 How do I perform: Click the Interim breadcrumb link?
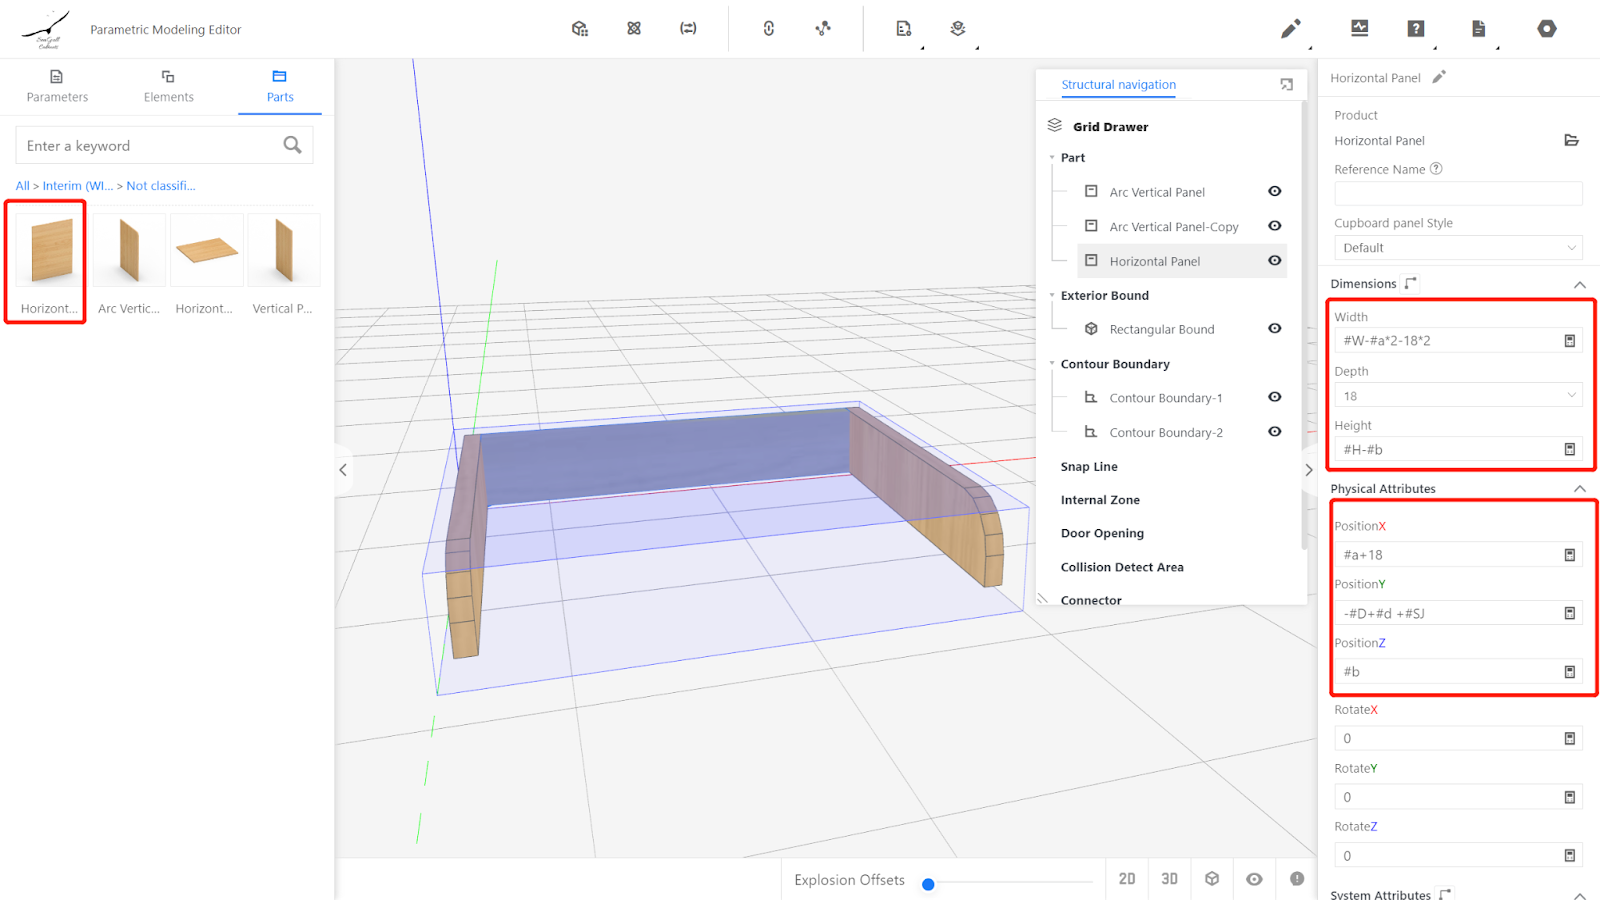[77, 186]
